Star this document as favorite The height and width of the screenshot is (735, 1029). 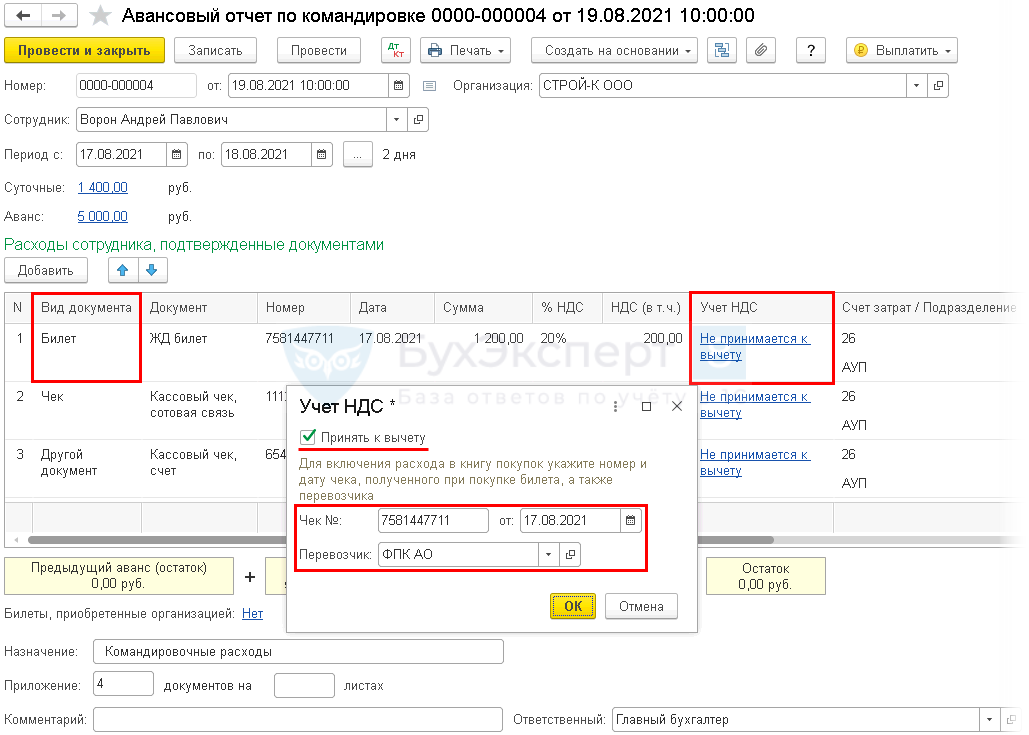click(x=100, y=16)
